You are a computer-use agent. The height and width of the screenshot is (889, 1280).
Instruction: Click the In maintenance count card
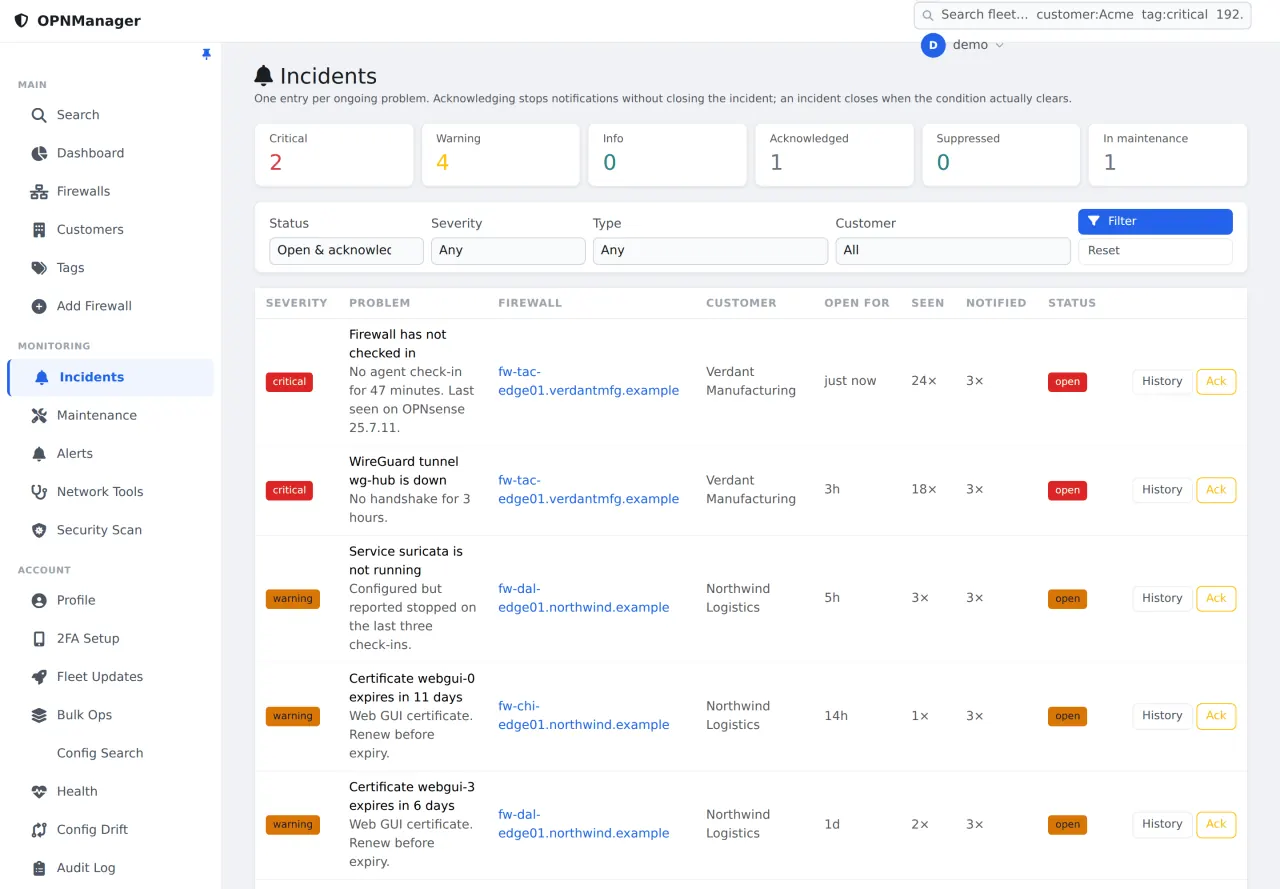coord(1168,155)
